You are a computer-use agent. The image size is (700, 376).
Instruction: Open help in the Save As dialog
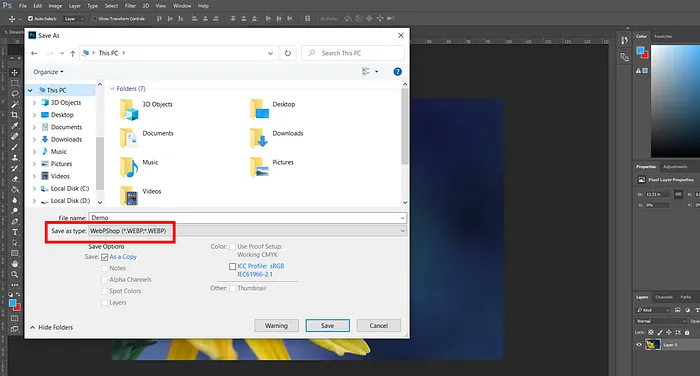point(397,72)
